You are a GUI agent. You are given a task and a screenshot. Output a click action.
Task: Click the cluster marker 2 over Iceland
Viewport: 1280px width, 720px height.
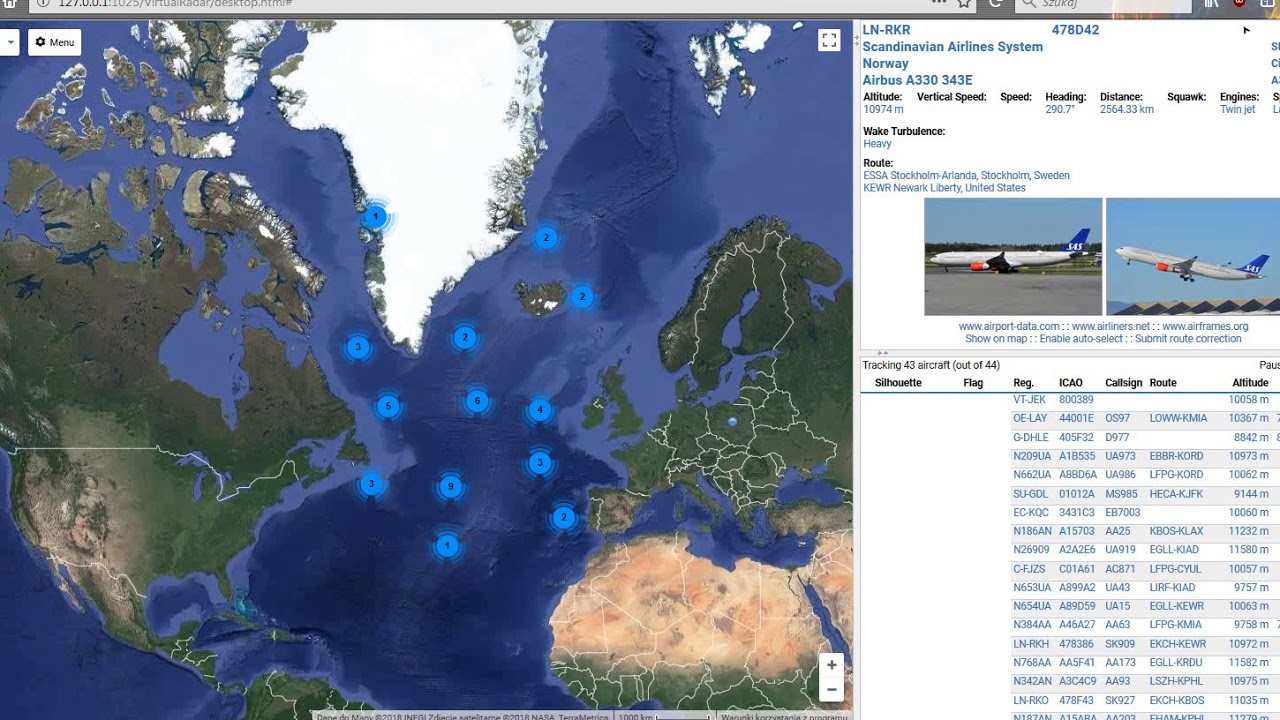coord(582,297)
